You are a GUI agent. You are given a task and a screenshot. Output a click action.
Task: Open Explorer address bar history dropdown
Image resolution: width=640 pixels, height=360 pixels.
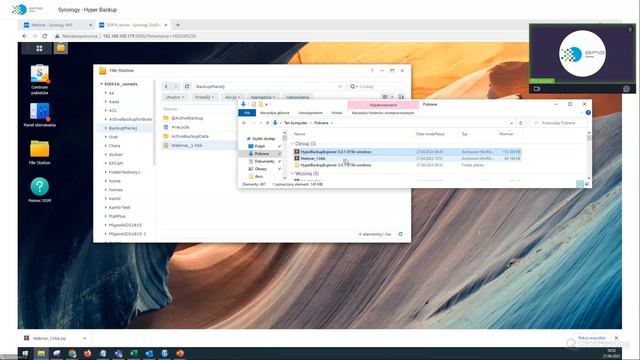coord(511,123)
